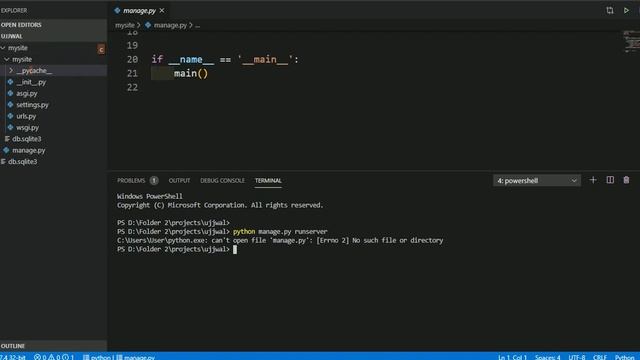Click python manage.py indicator in status bar
The height and width of the screenshot is (360, 640).
(x=119, y=357)
